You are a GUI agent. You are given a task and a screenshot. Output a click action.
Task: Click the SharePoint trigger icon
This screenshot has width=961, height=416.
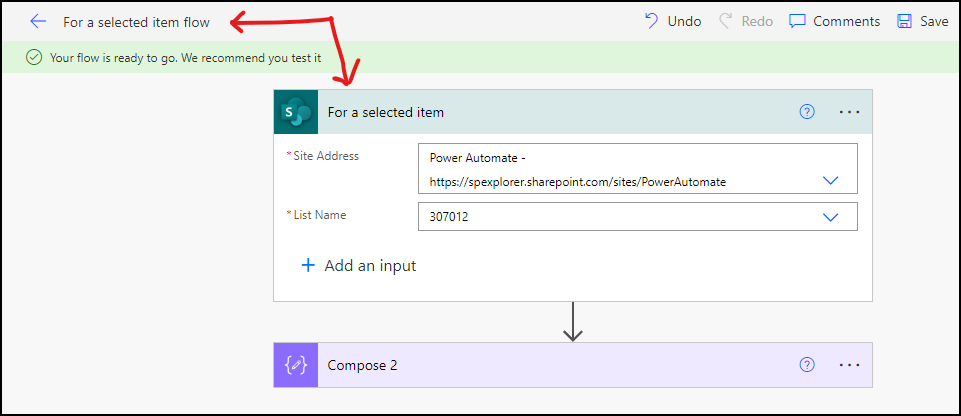pos(296,112)
